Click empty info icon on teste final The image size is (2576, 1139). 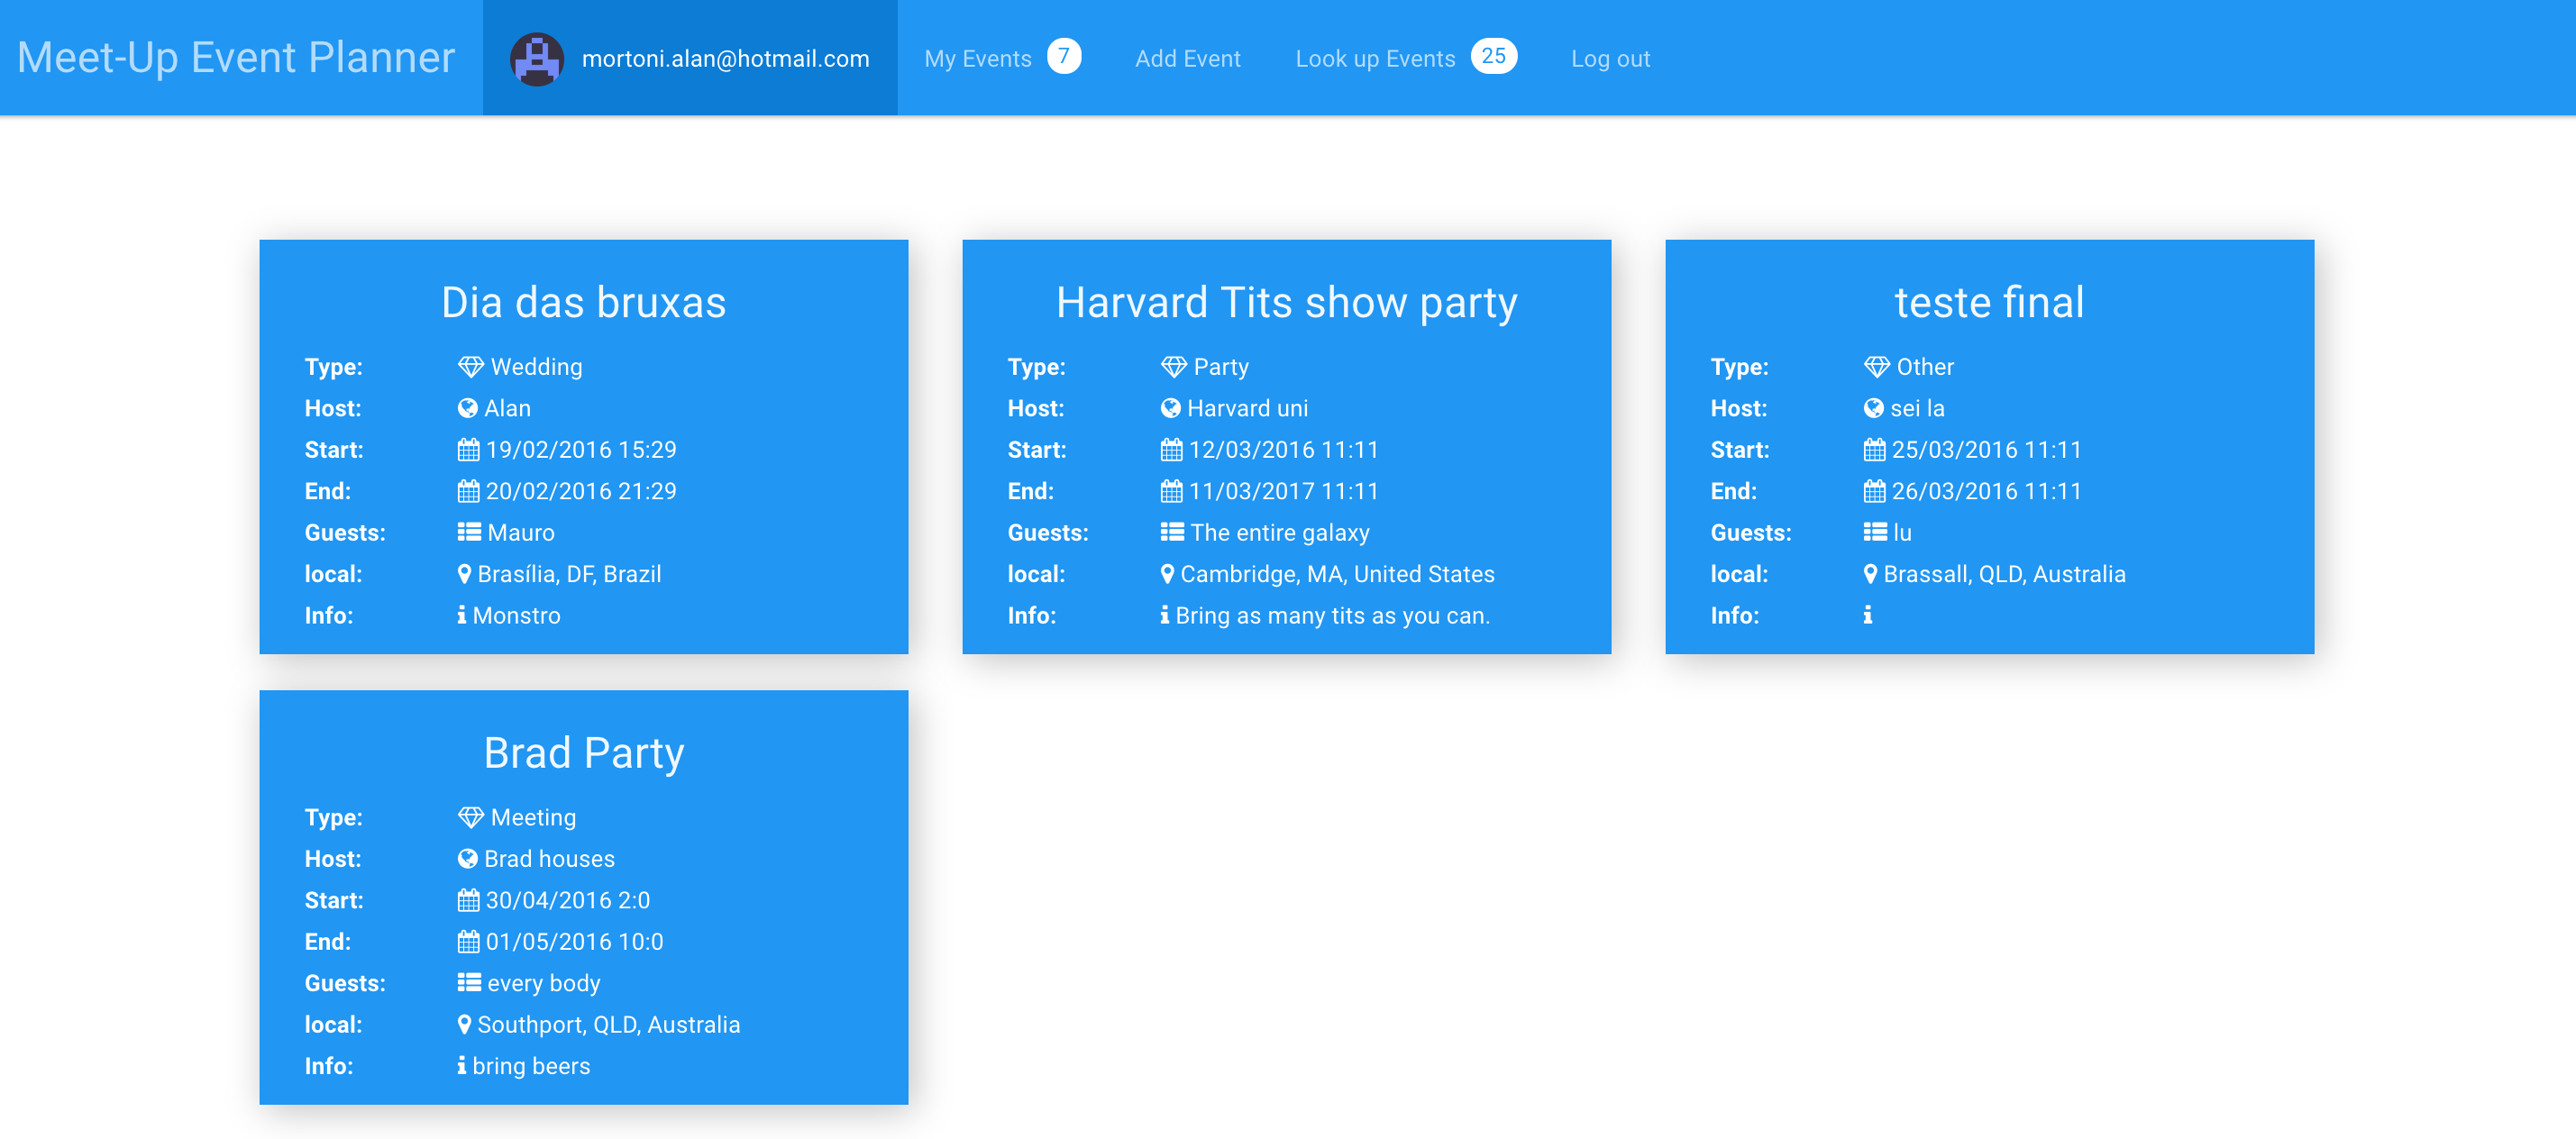point(1867,615)
